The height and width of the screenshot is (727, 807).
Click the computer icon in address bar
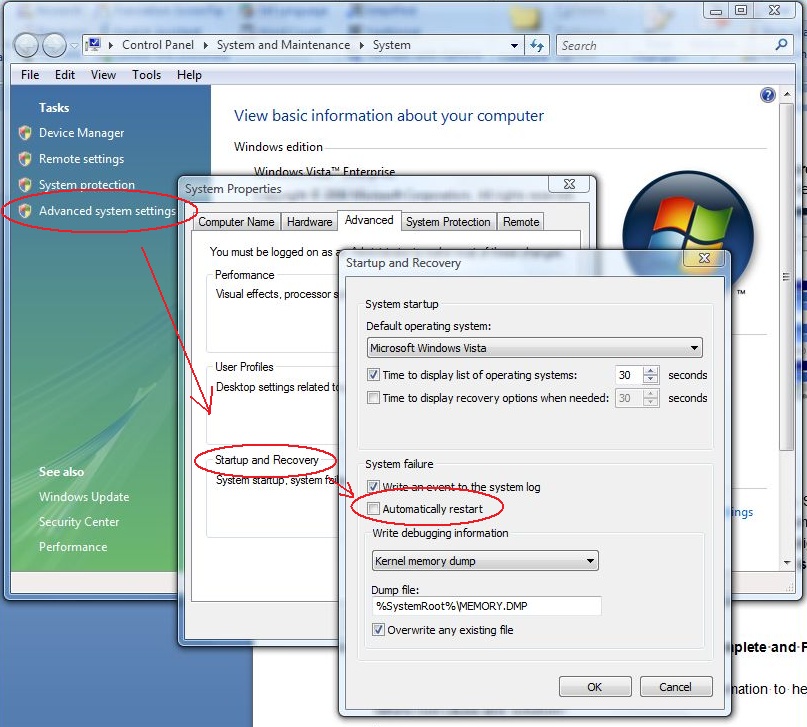click(x=94, y=45)
